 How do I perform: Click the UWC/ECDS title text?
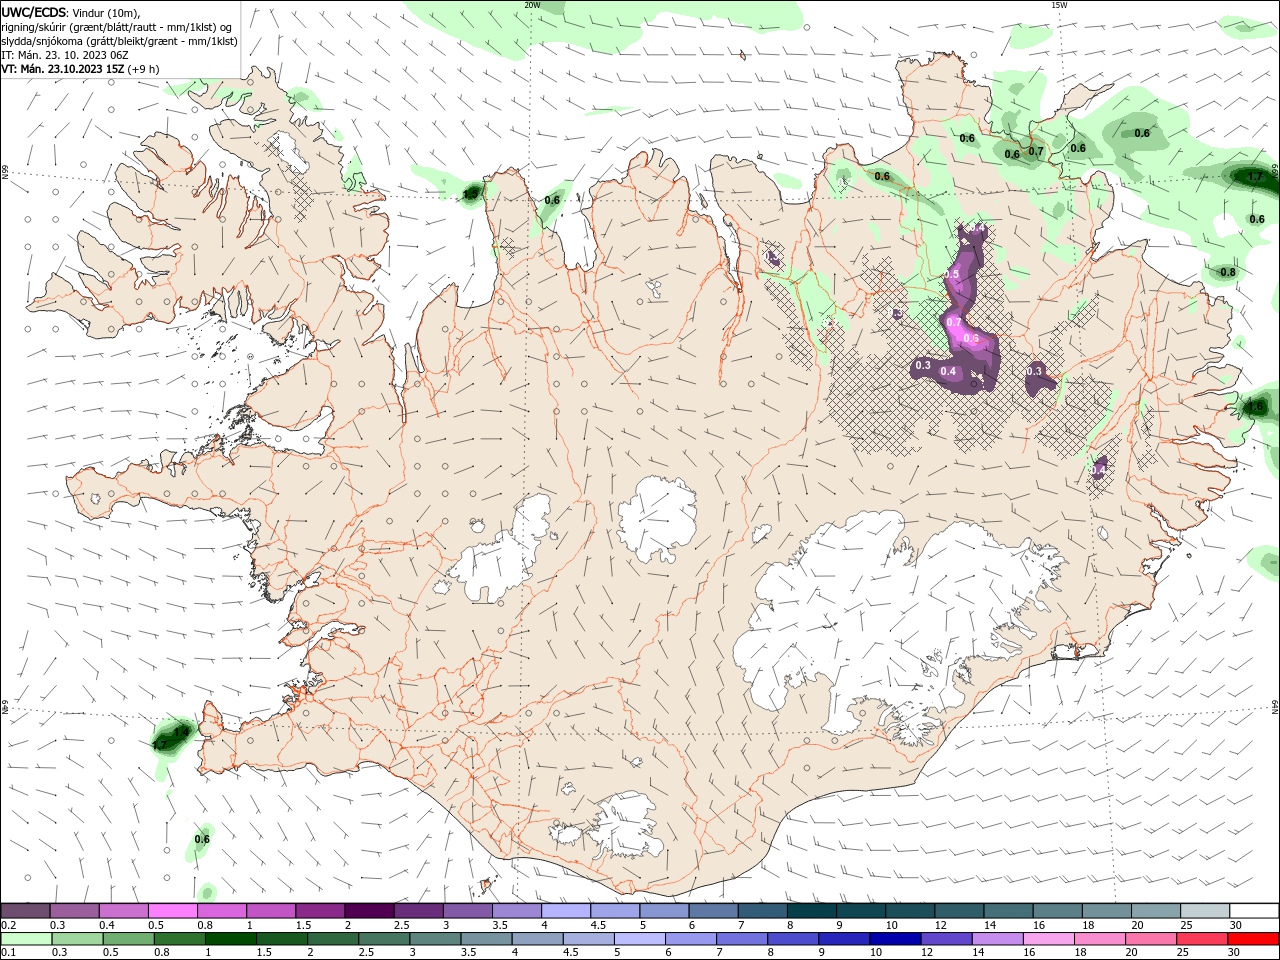34,12
